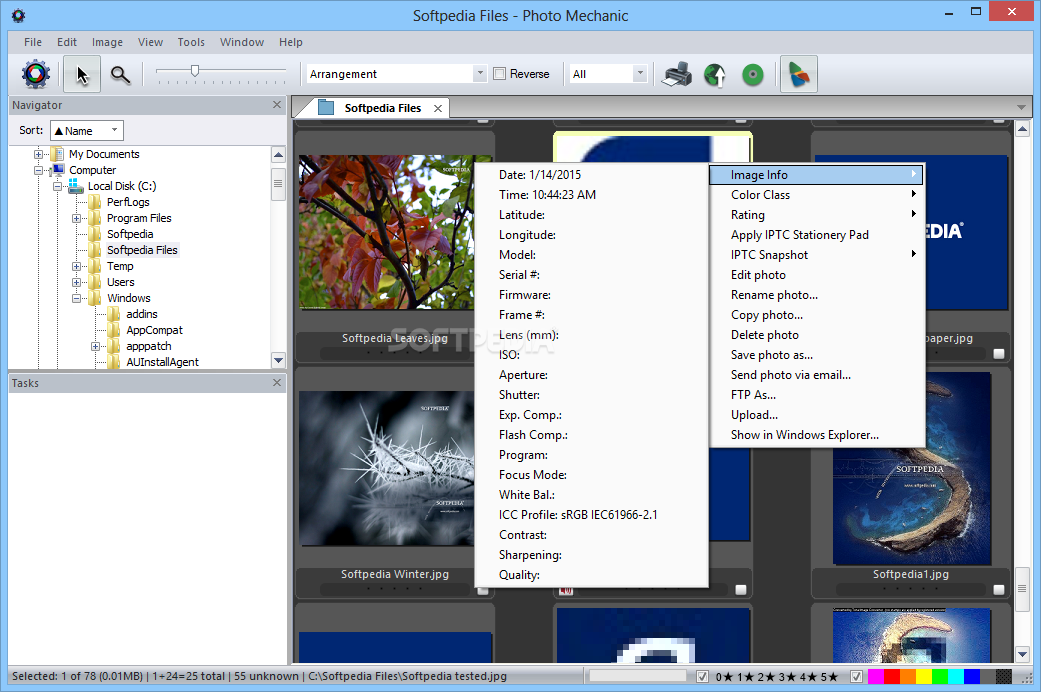Image resolution: width=1041 pixels, height=692 pixels.
Task: Open the preferences gear icon in toolbar
Action: coord(36,74)
